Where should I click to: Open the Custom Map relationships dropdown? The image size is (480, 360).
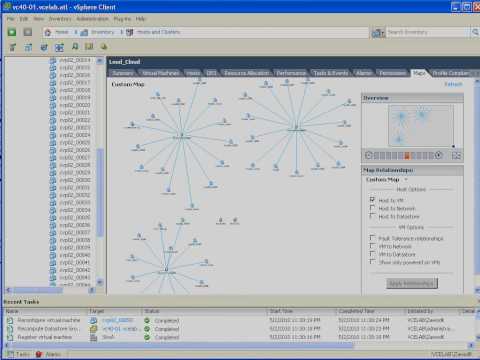point(406,180)
